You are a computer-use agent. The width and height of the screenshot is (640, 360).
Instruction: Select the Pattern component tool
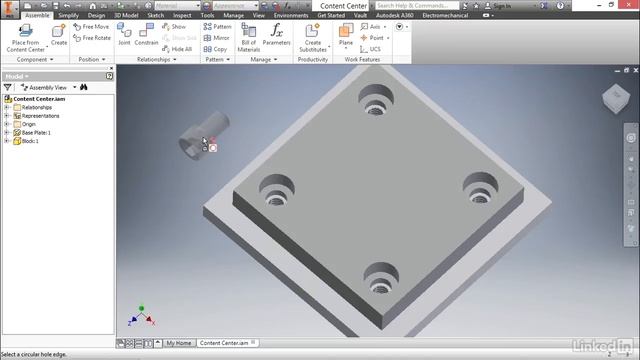click(217, 27)
